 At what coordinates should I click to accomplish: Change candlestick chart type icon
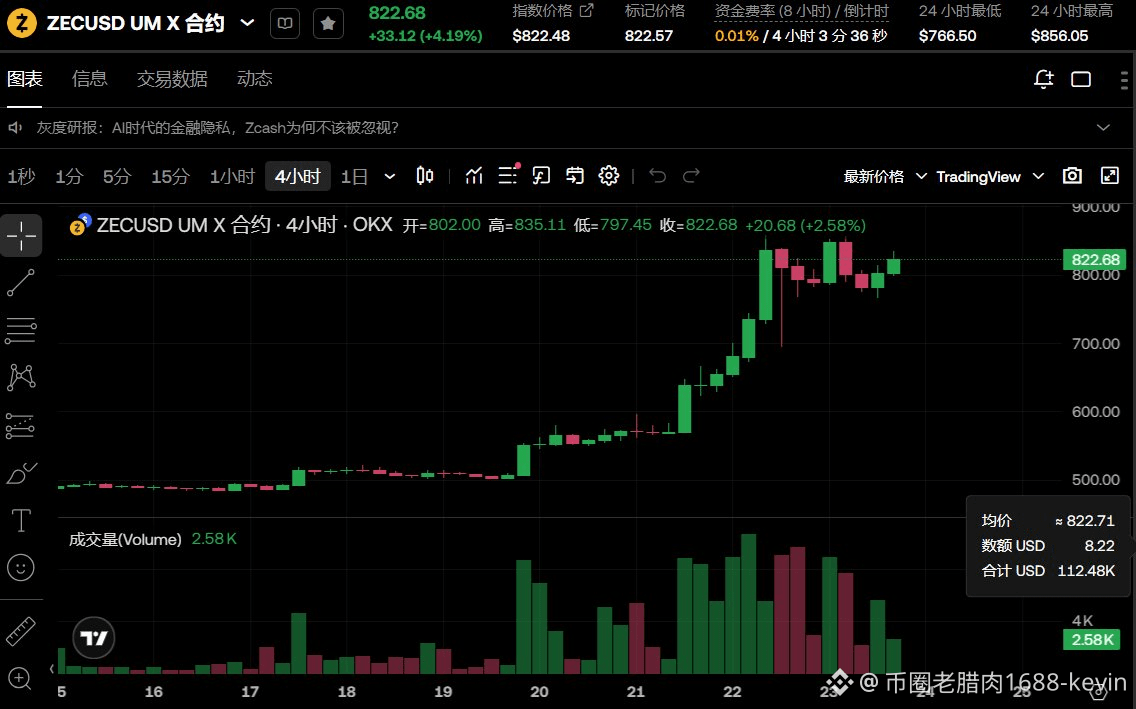(425, 176)
